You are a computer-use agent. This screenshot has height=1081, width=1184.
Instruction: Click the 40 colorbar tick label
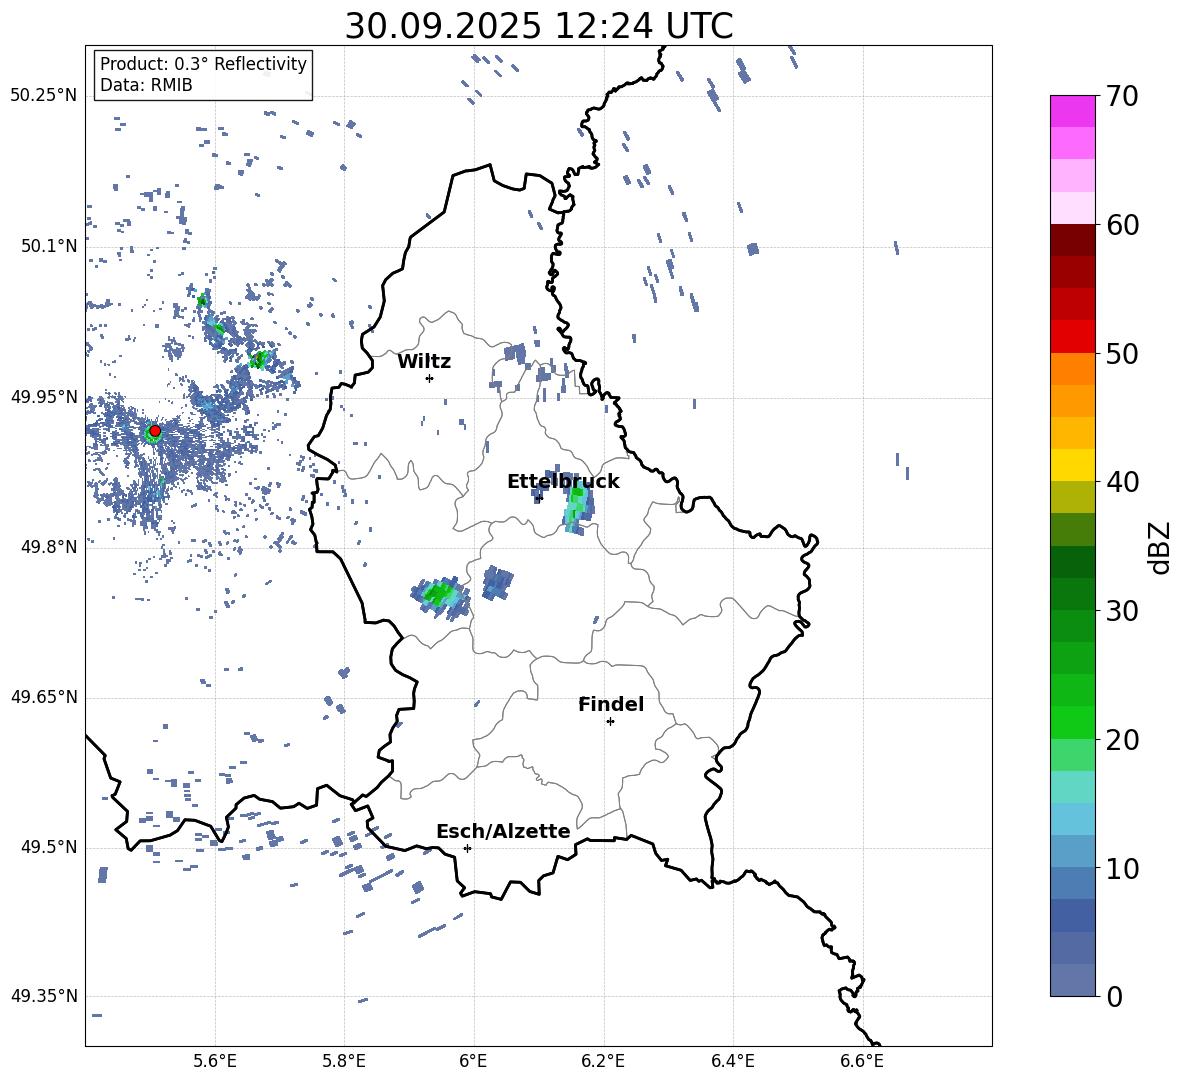tap(1122, 482)
